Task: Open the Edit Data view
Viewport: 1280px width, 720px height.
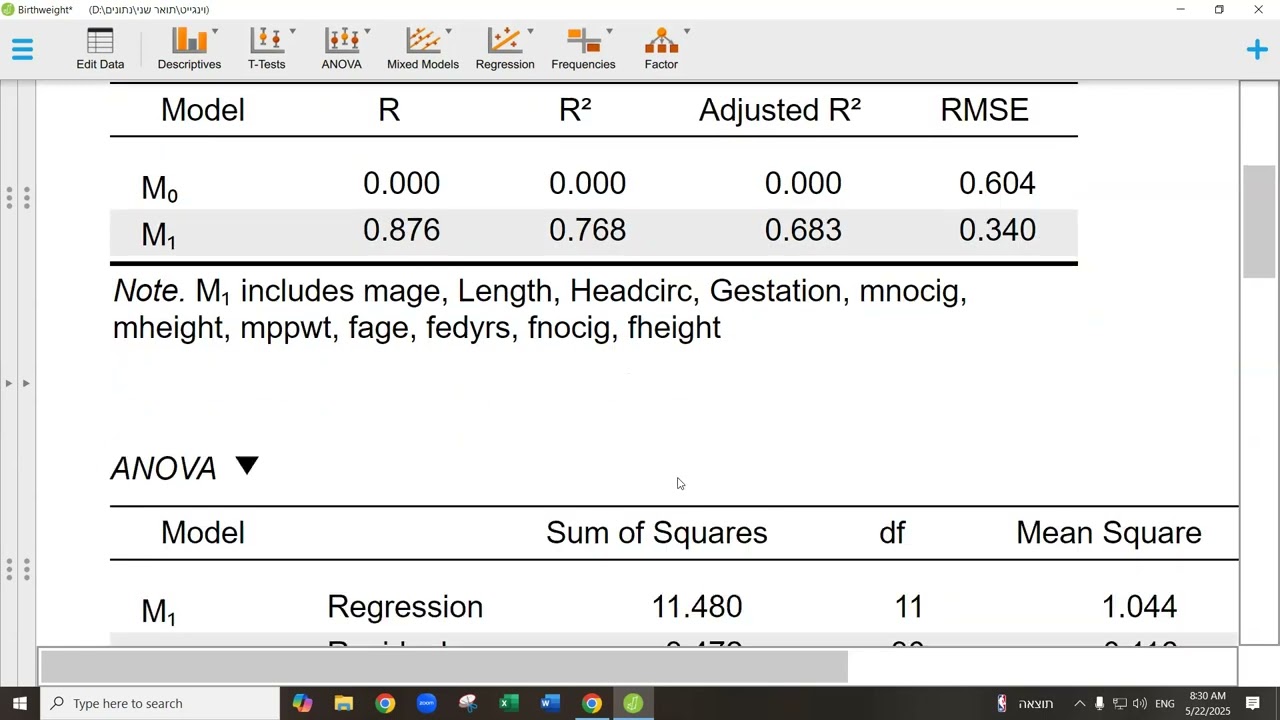Action: pyautogui.click(x=100, y=49)
